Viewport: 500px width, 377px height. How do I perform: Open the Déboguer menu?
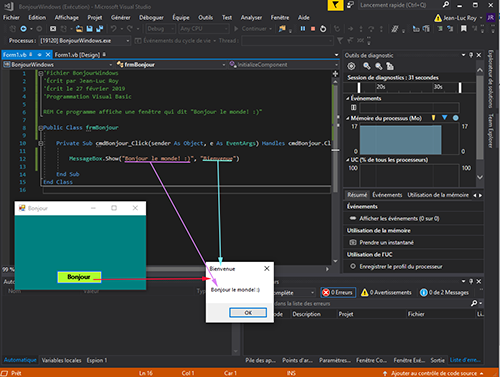tap(151, 18)
